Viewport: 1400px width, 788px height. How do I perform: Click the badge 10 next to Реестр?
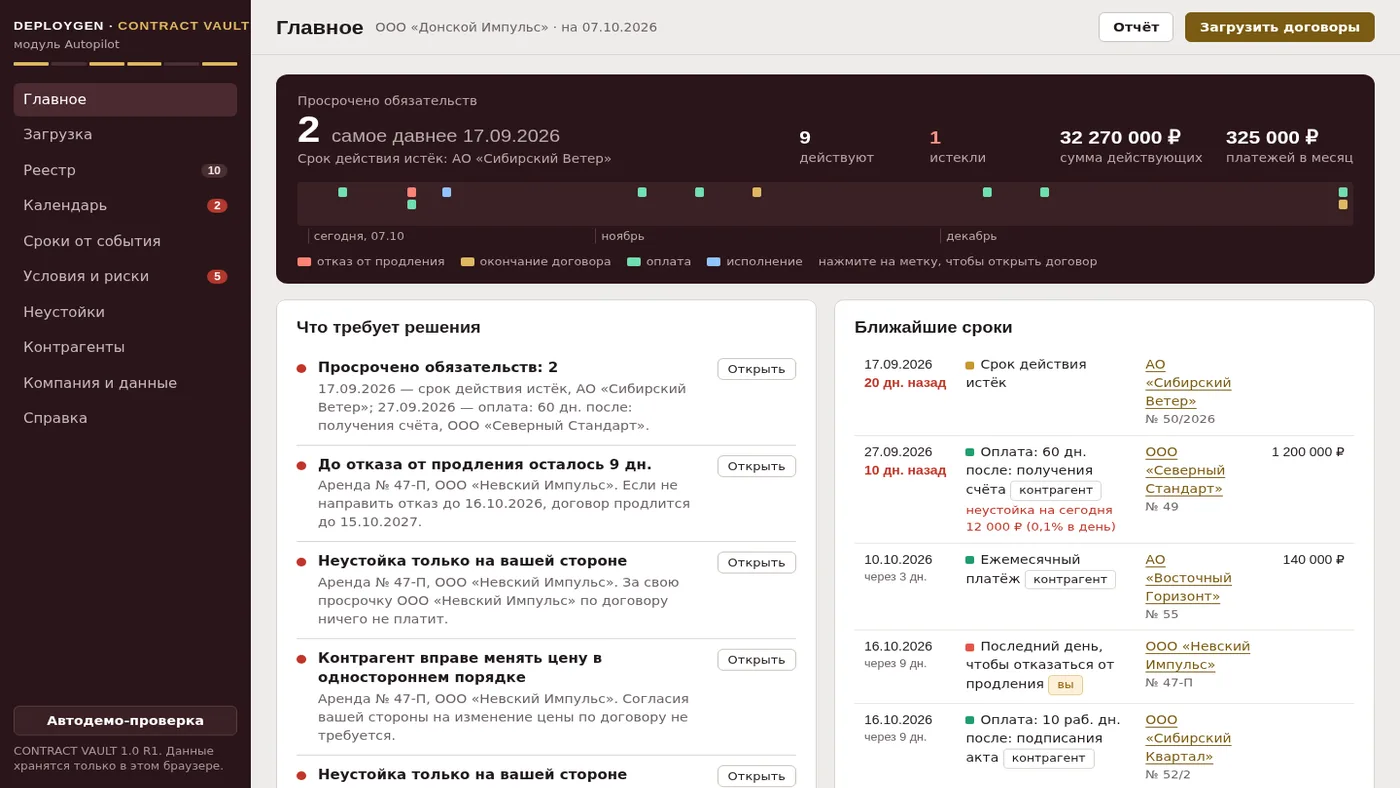[214, 171]
